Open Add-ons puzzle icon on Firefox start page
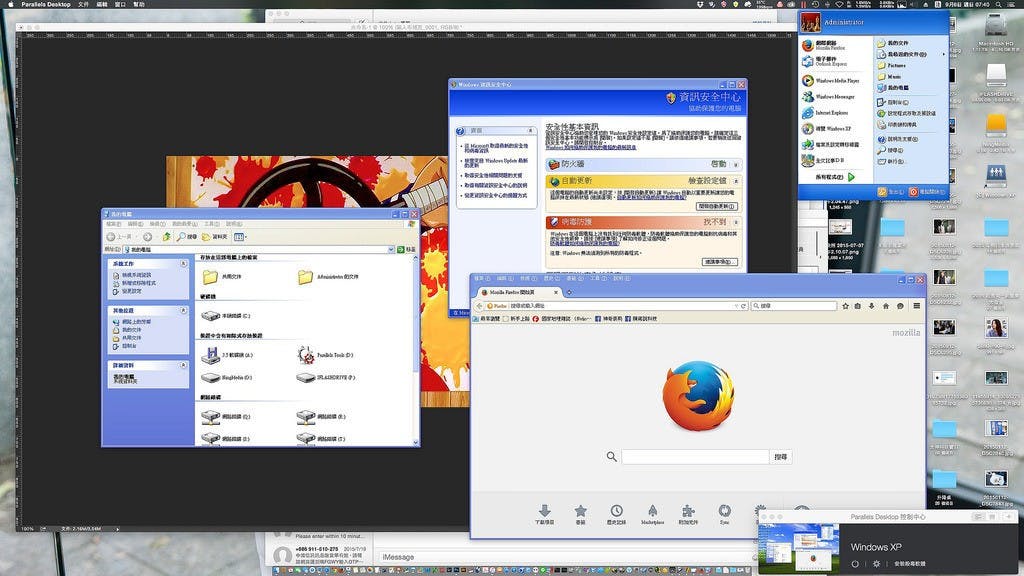 688,511
